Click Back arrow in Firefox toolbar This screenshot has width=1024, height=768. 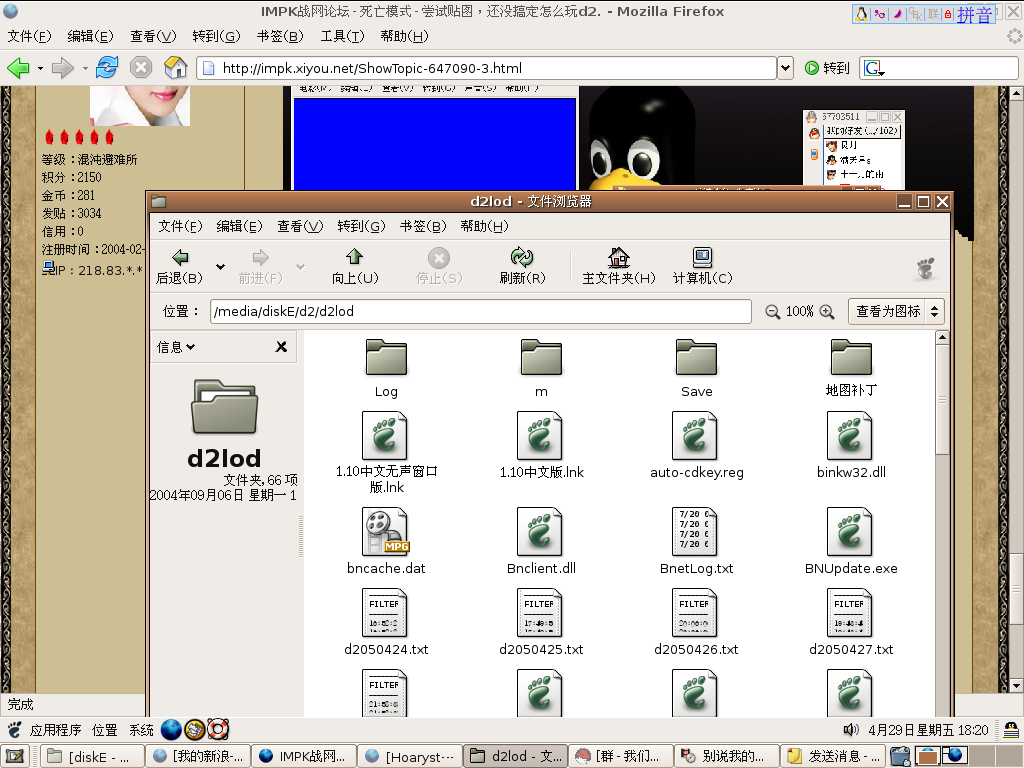tap(18, 67)
